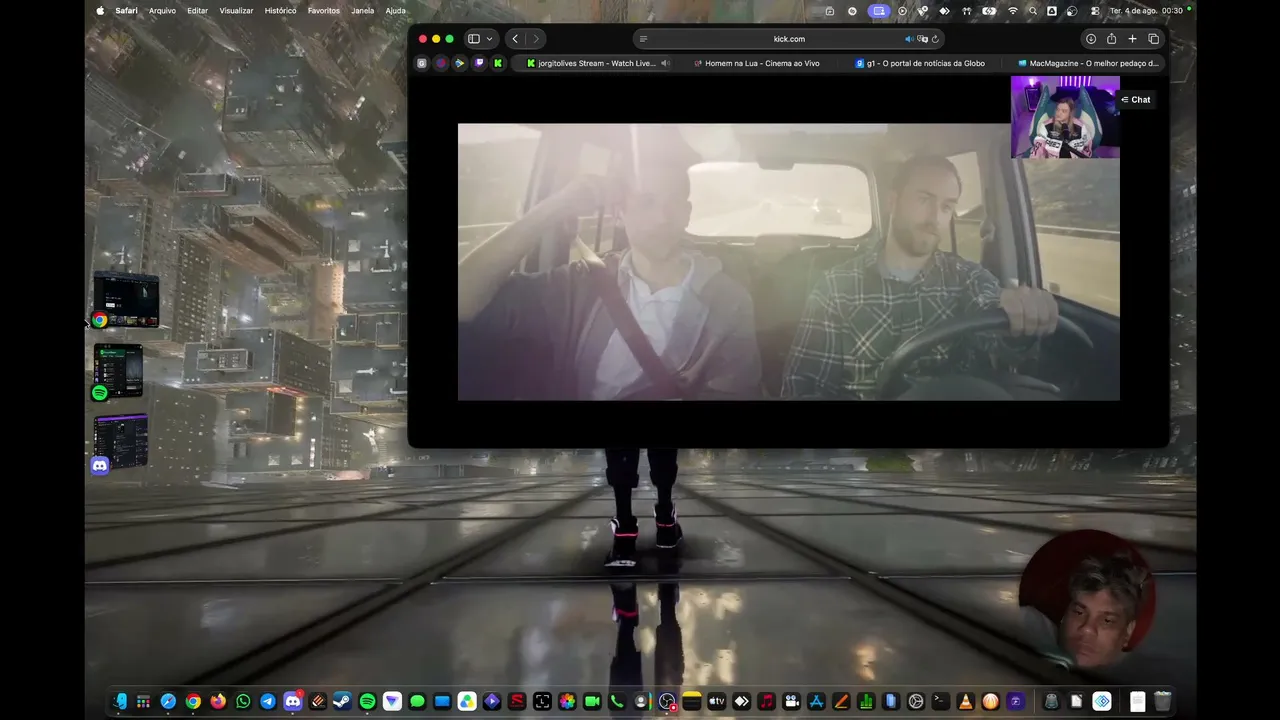Open the Arquivo menu
Image resolution: width=1280 pixels, height=720 pixels.
tap(162, 11)
